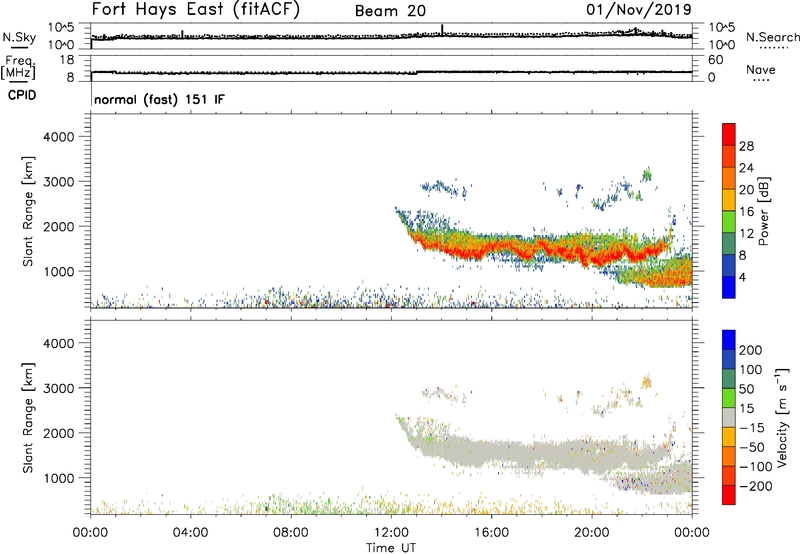Screen dimensions: 800x554
Task: Click the '12:00' time tick label
Action: click(x=391, y=533)
